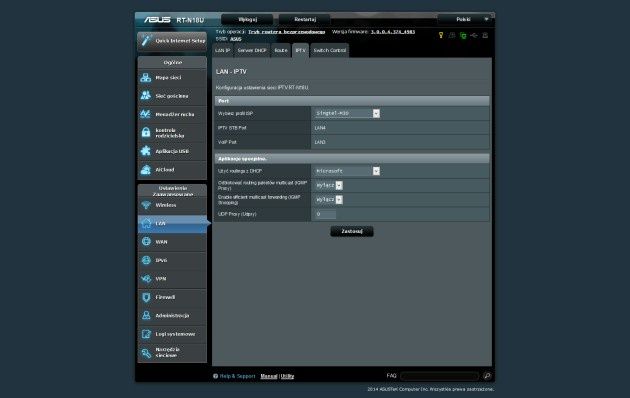Screen dimensions: 630x398
Task: Open the network map icon (Mapa sieci)
Action: [146, 78]
